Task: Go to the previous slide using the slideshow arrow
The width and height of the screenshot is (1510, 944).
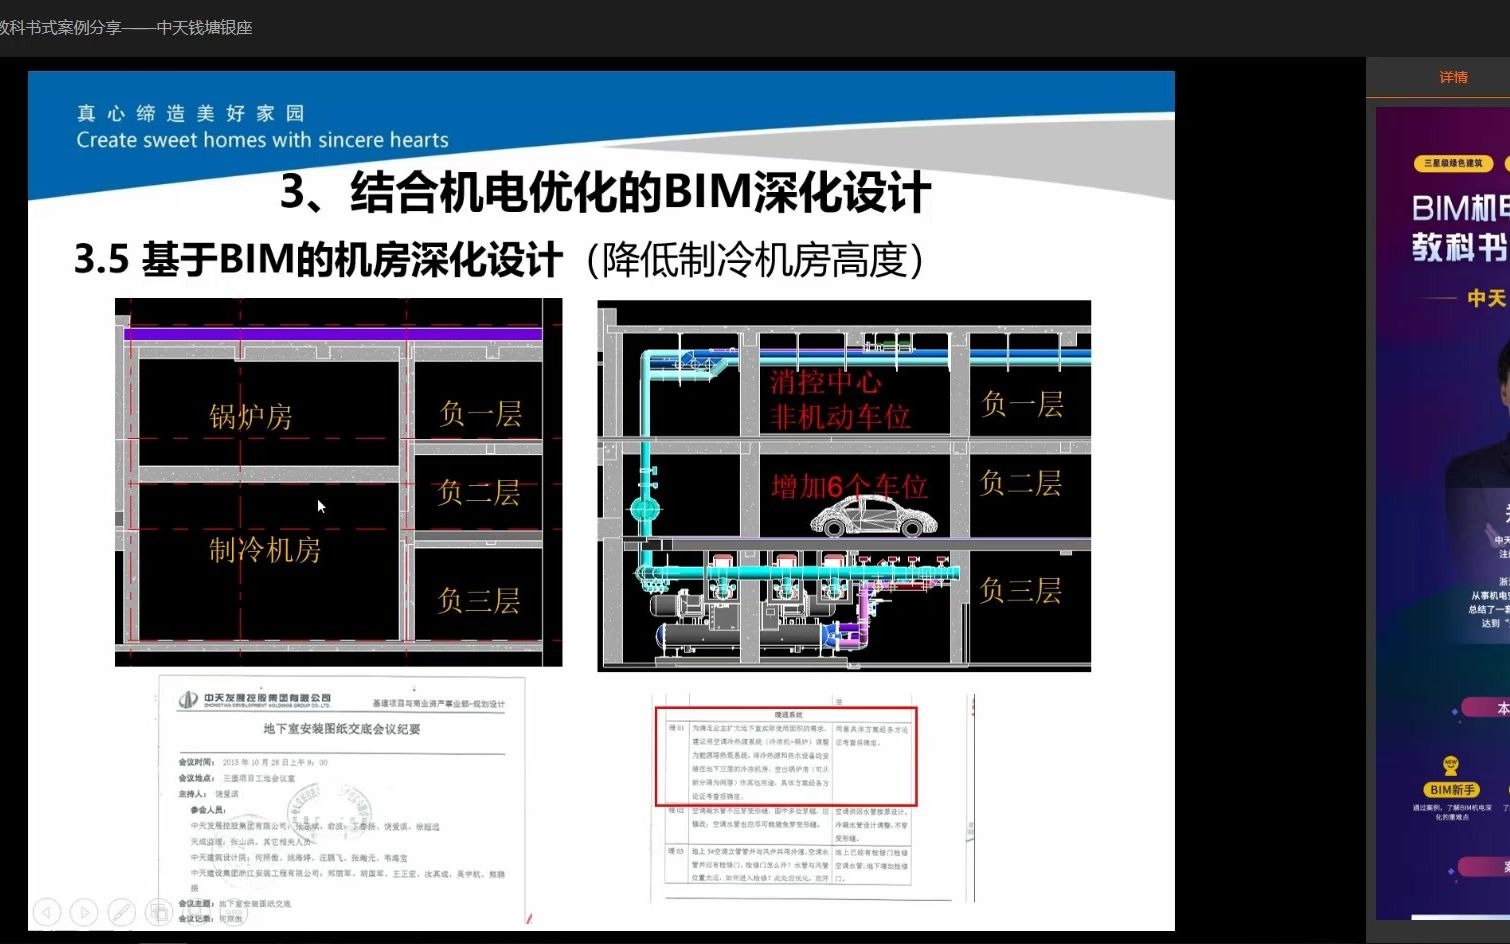Action: pos(47,912)
